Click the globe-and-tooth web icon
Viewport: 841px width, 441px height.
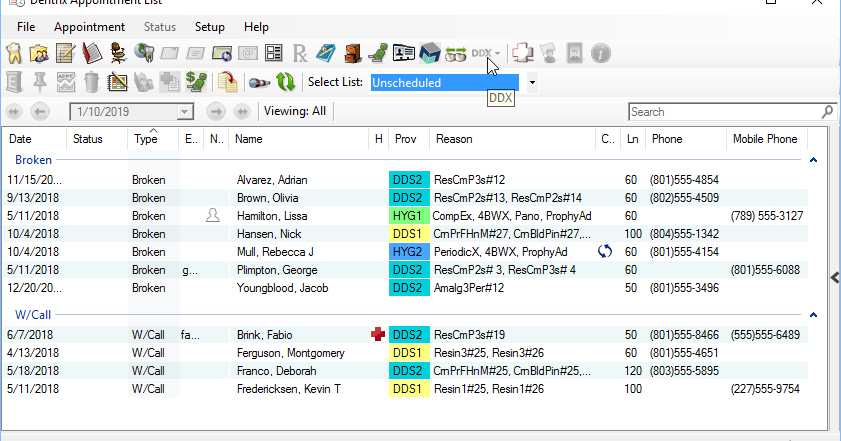(x=144, y=53)
